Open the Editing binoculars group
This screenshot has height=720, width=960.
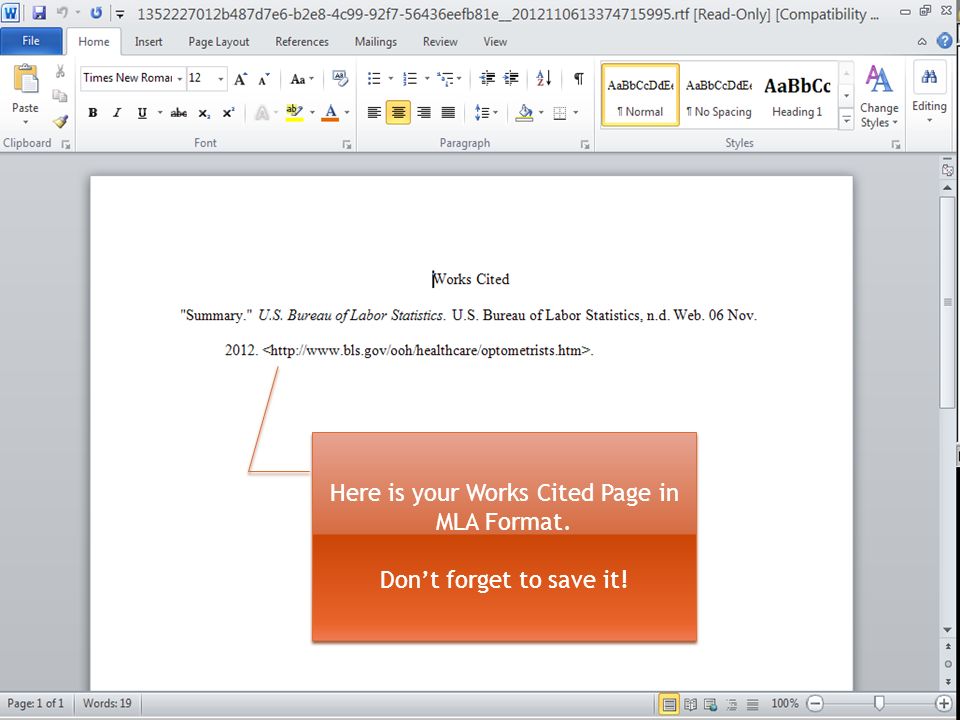click(x=929, y=93)
